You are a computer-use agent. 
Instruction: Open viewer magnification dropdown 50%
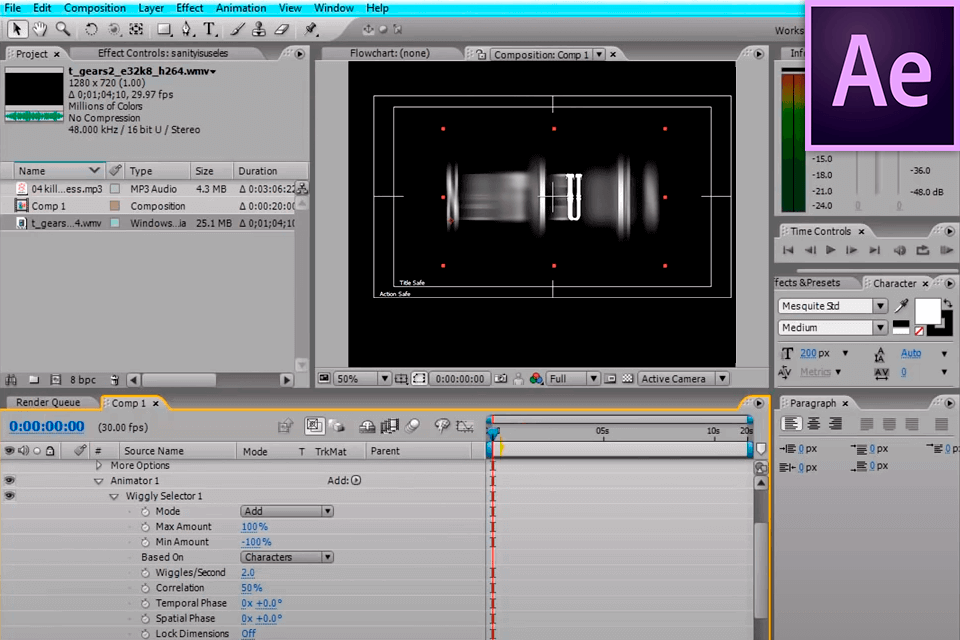click(362, 379)
